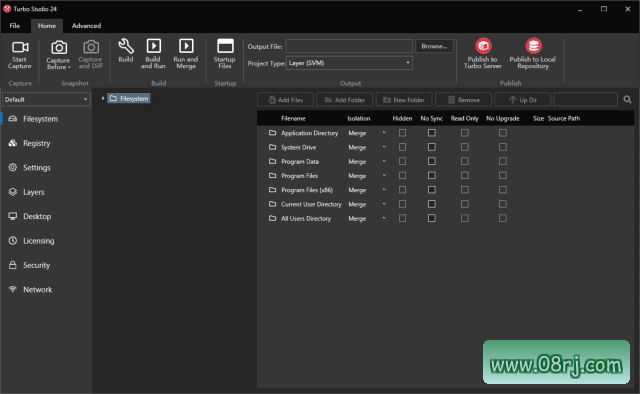640x394 pixels.
Task: Click the Publish to Turbo Server icon
Action: pyautogui.click(x=483, y=46)
